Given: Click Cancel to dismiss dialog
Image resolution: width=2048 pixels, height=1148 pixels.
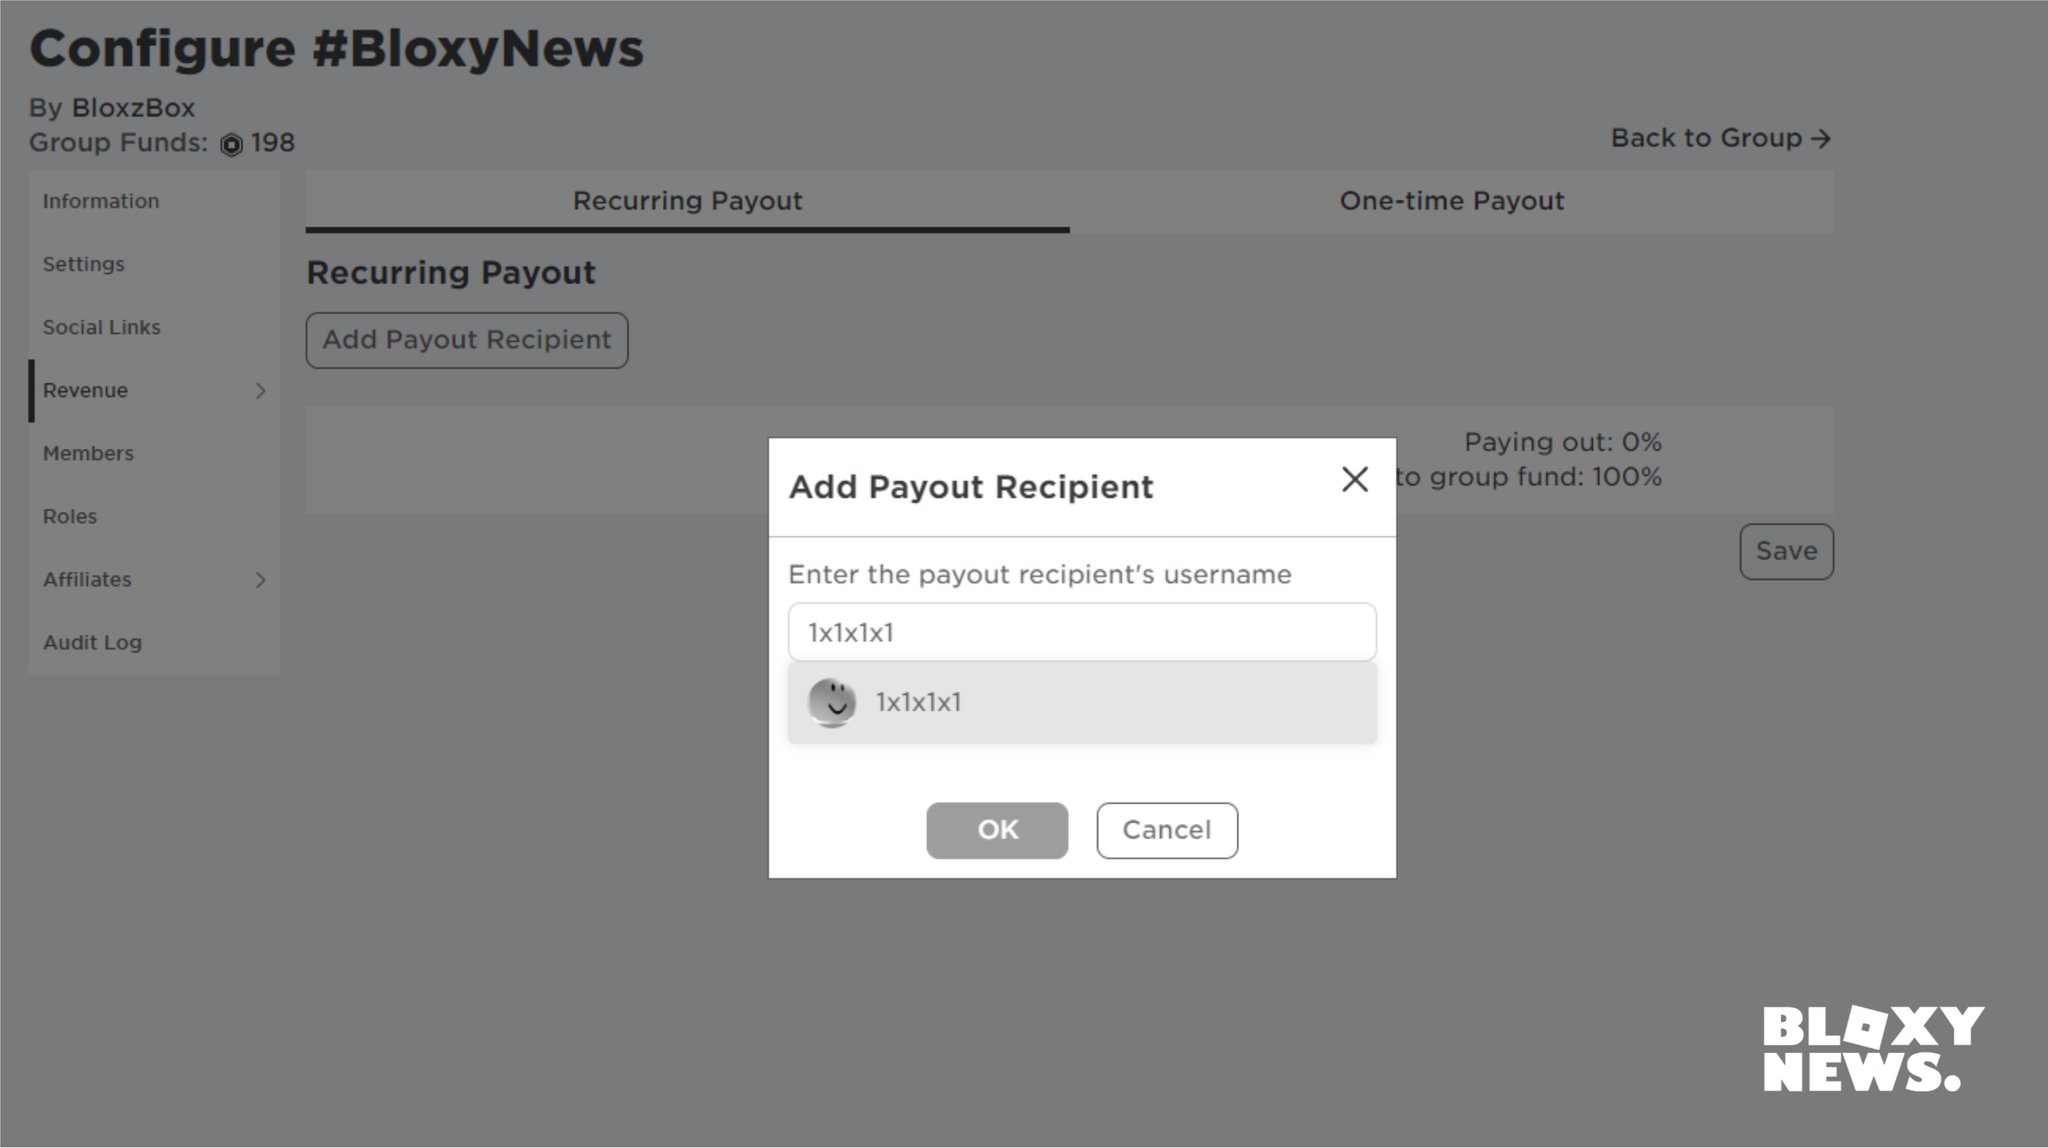Looking at the screenshot, I should [1165, 829].
